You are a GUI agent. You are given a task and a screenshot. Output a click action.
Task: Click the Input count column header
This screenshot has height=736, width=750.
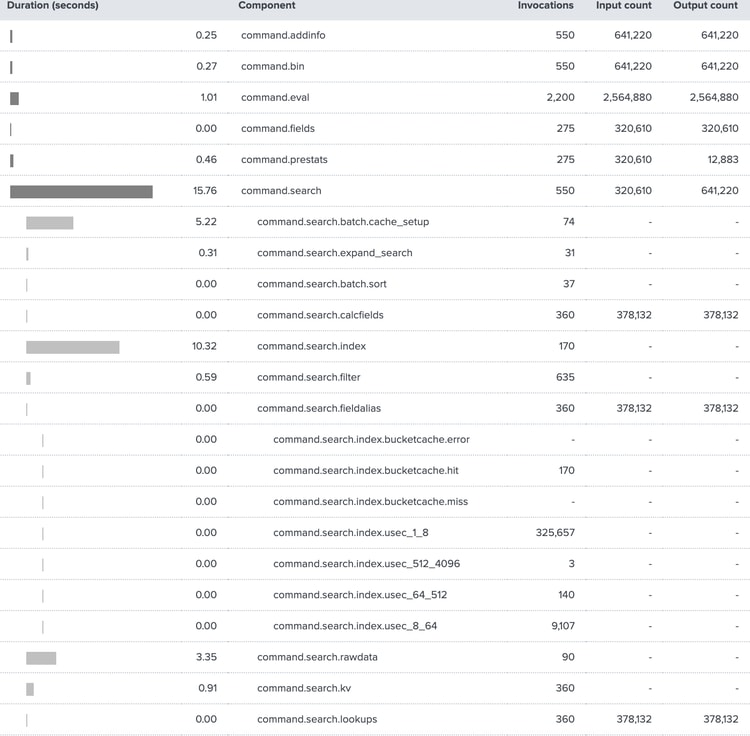coord(623,6)
